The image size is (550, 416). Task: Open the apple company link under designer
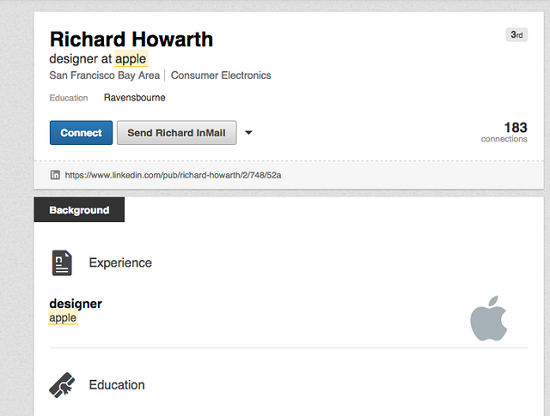click(63, 318)
